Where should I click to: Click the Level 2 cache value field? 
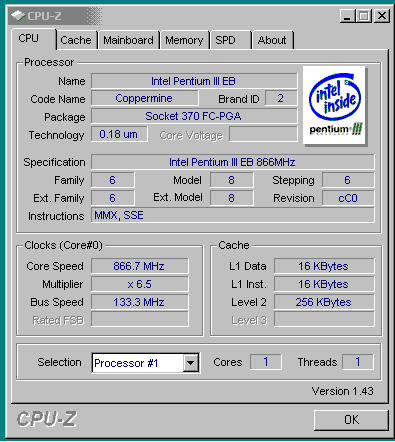click(324, 302)
